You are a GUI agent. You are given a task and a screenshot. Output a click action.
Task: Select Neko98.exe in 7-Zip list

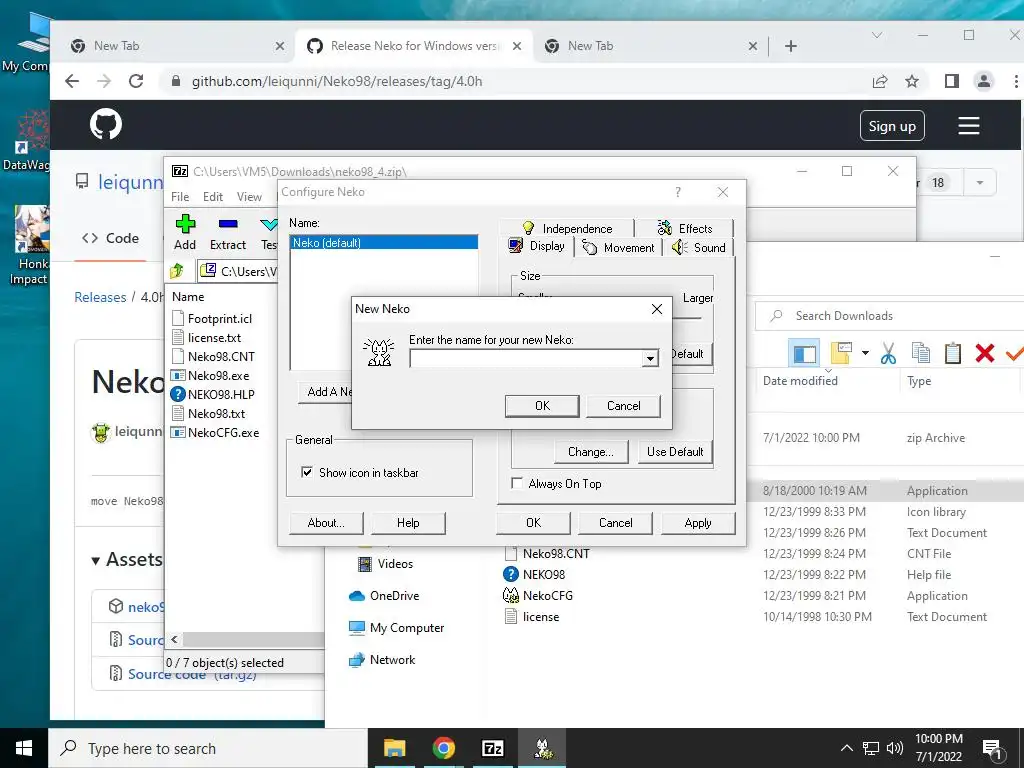click(218, 376)
